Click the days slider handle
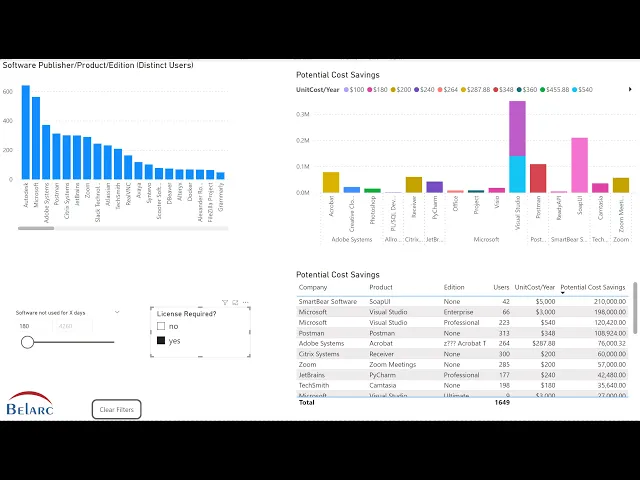Screen dimensions: 640x480 pyautogui.click(x=27, y=342)
